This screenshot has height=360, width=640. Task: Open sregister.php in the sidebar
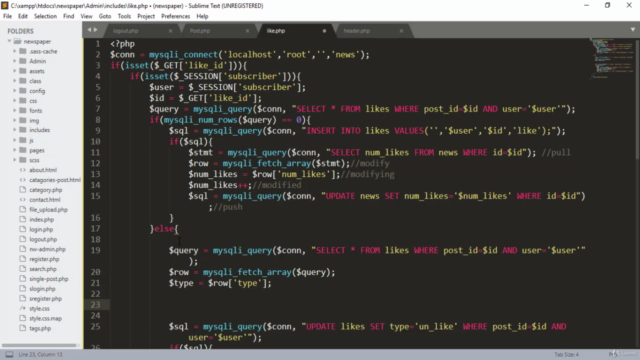coord(46,299)
